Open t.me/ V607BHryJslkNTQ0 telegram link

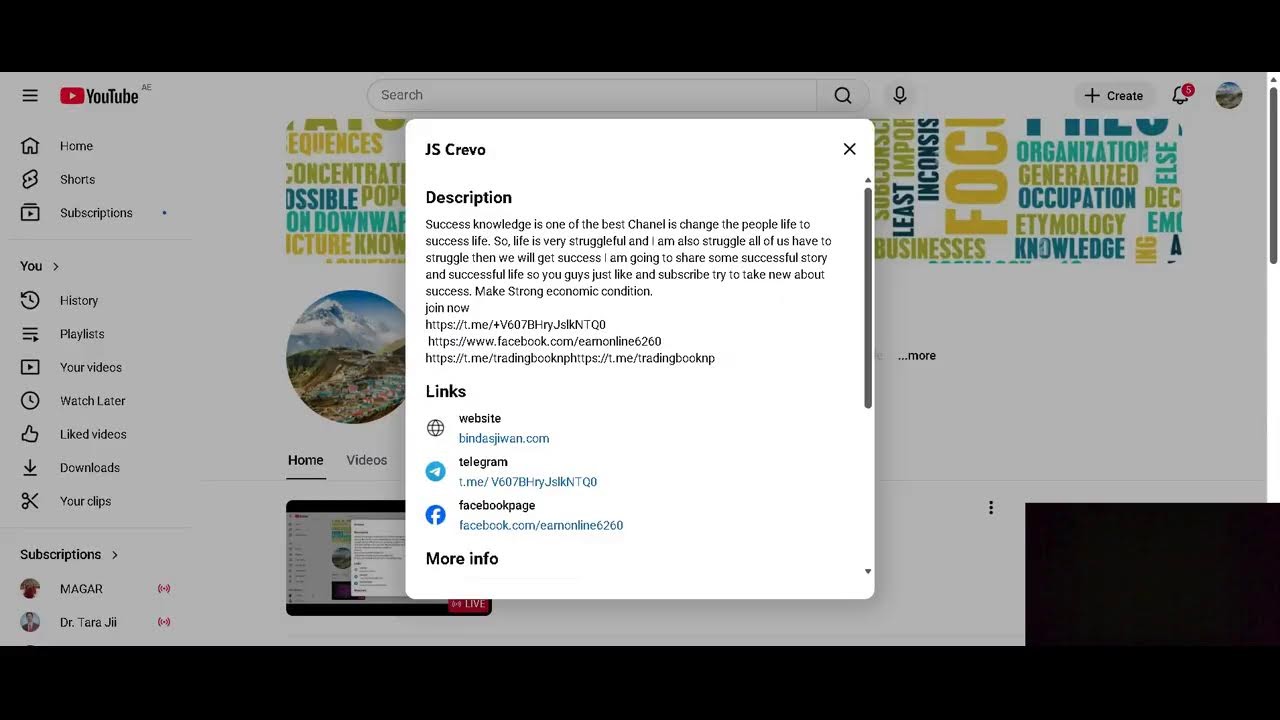tap(528, 482)
